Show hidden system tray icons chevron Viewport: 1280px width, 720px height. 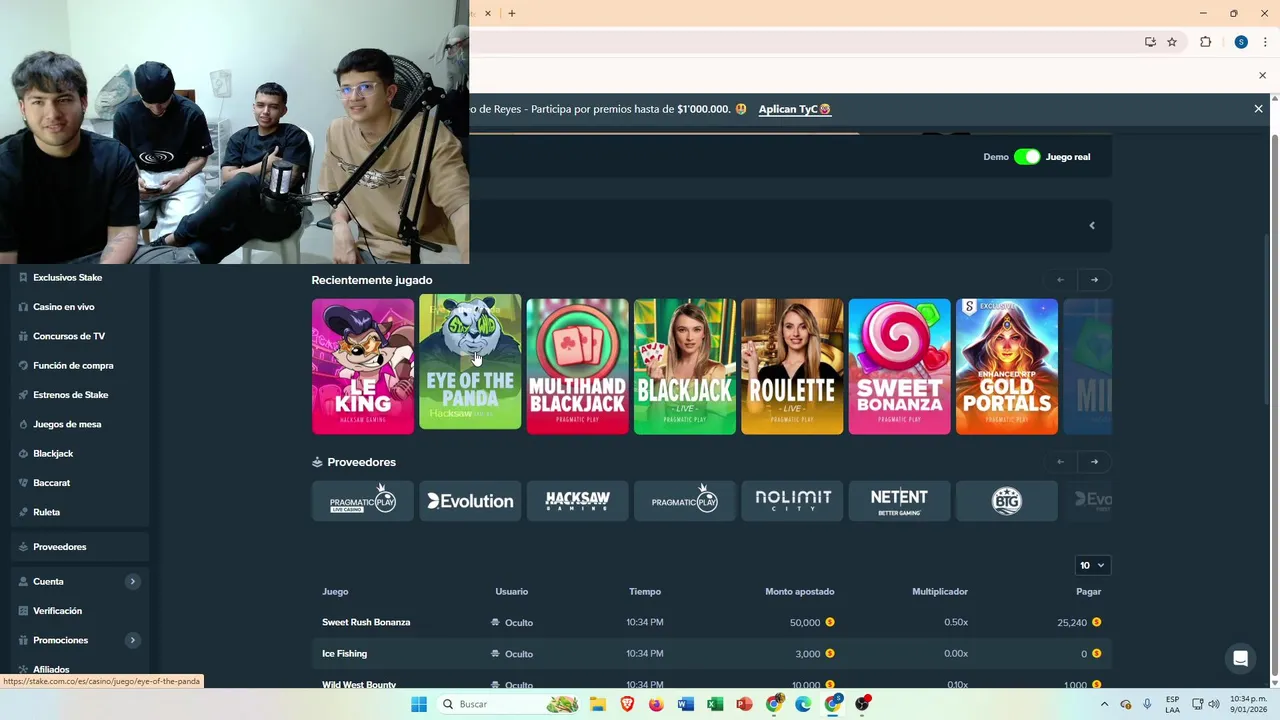click(1105, 704)
